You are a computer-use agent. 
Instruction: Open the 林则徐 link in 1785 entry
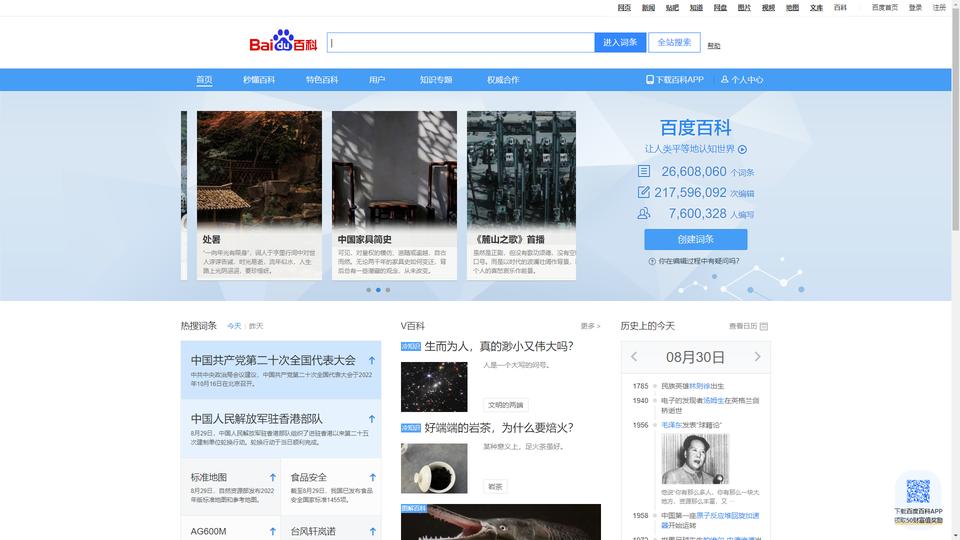(x=699, y=386)
